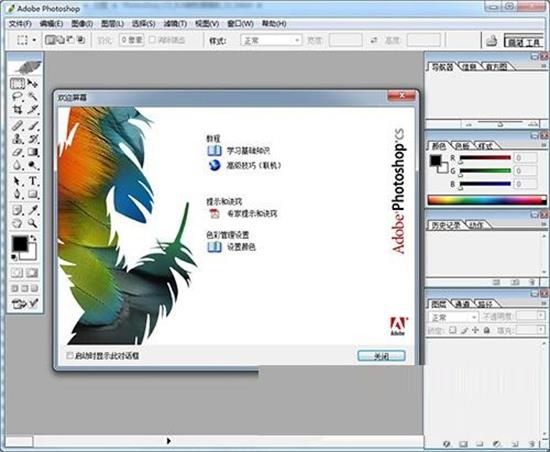Viewport: 550px width, 452px height.
Task: Open the History panel flyout menu arrow
Action: pos(544,224)
